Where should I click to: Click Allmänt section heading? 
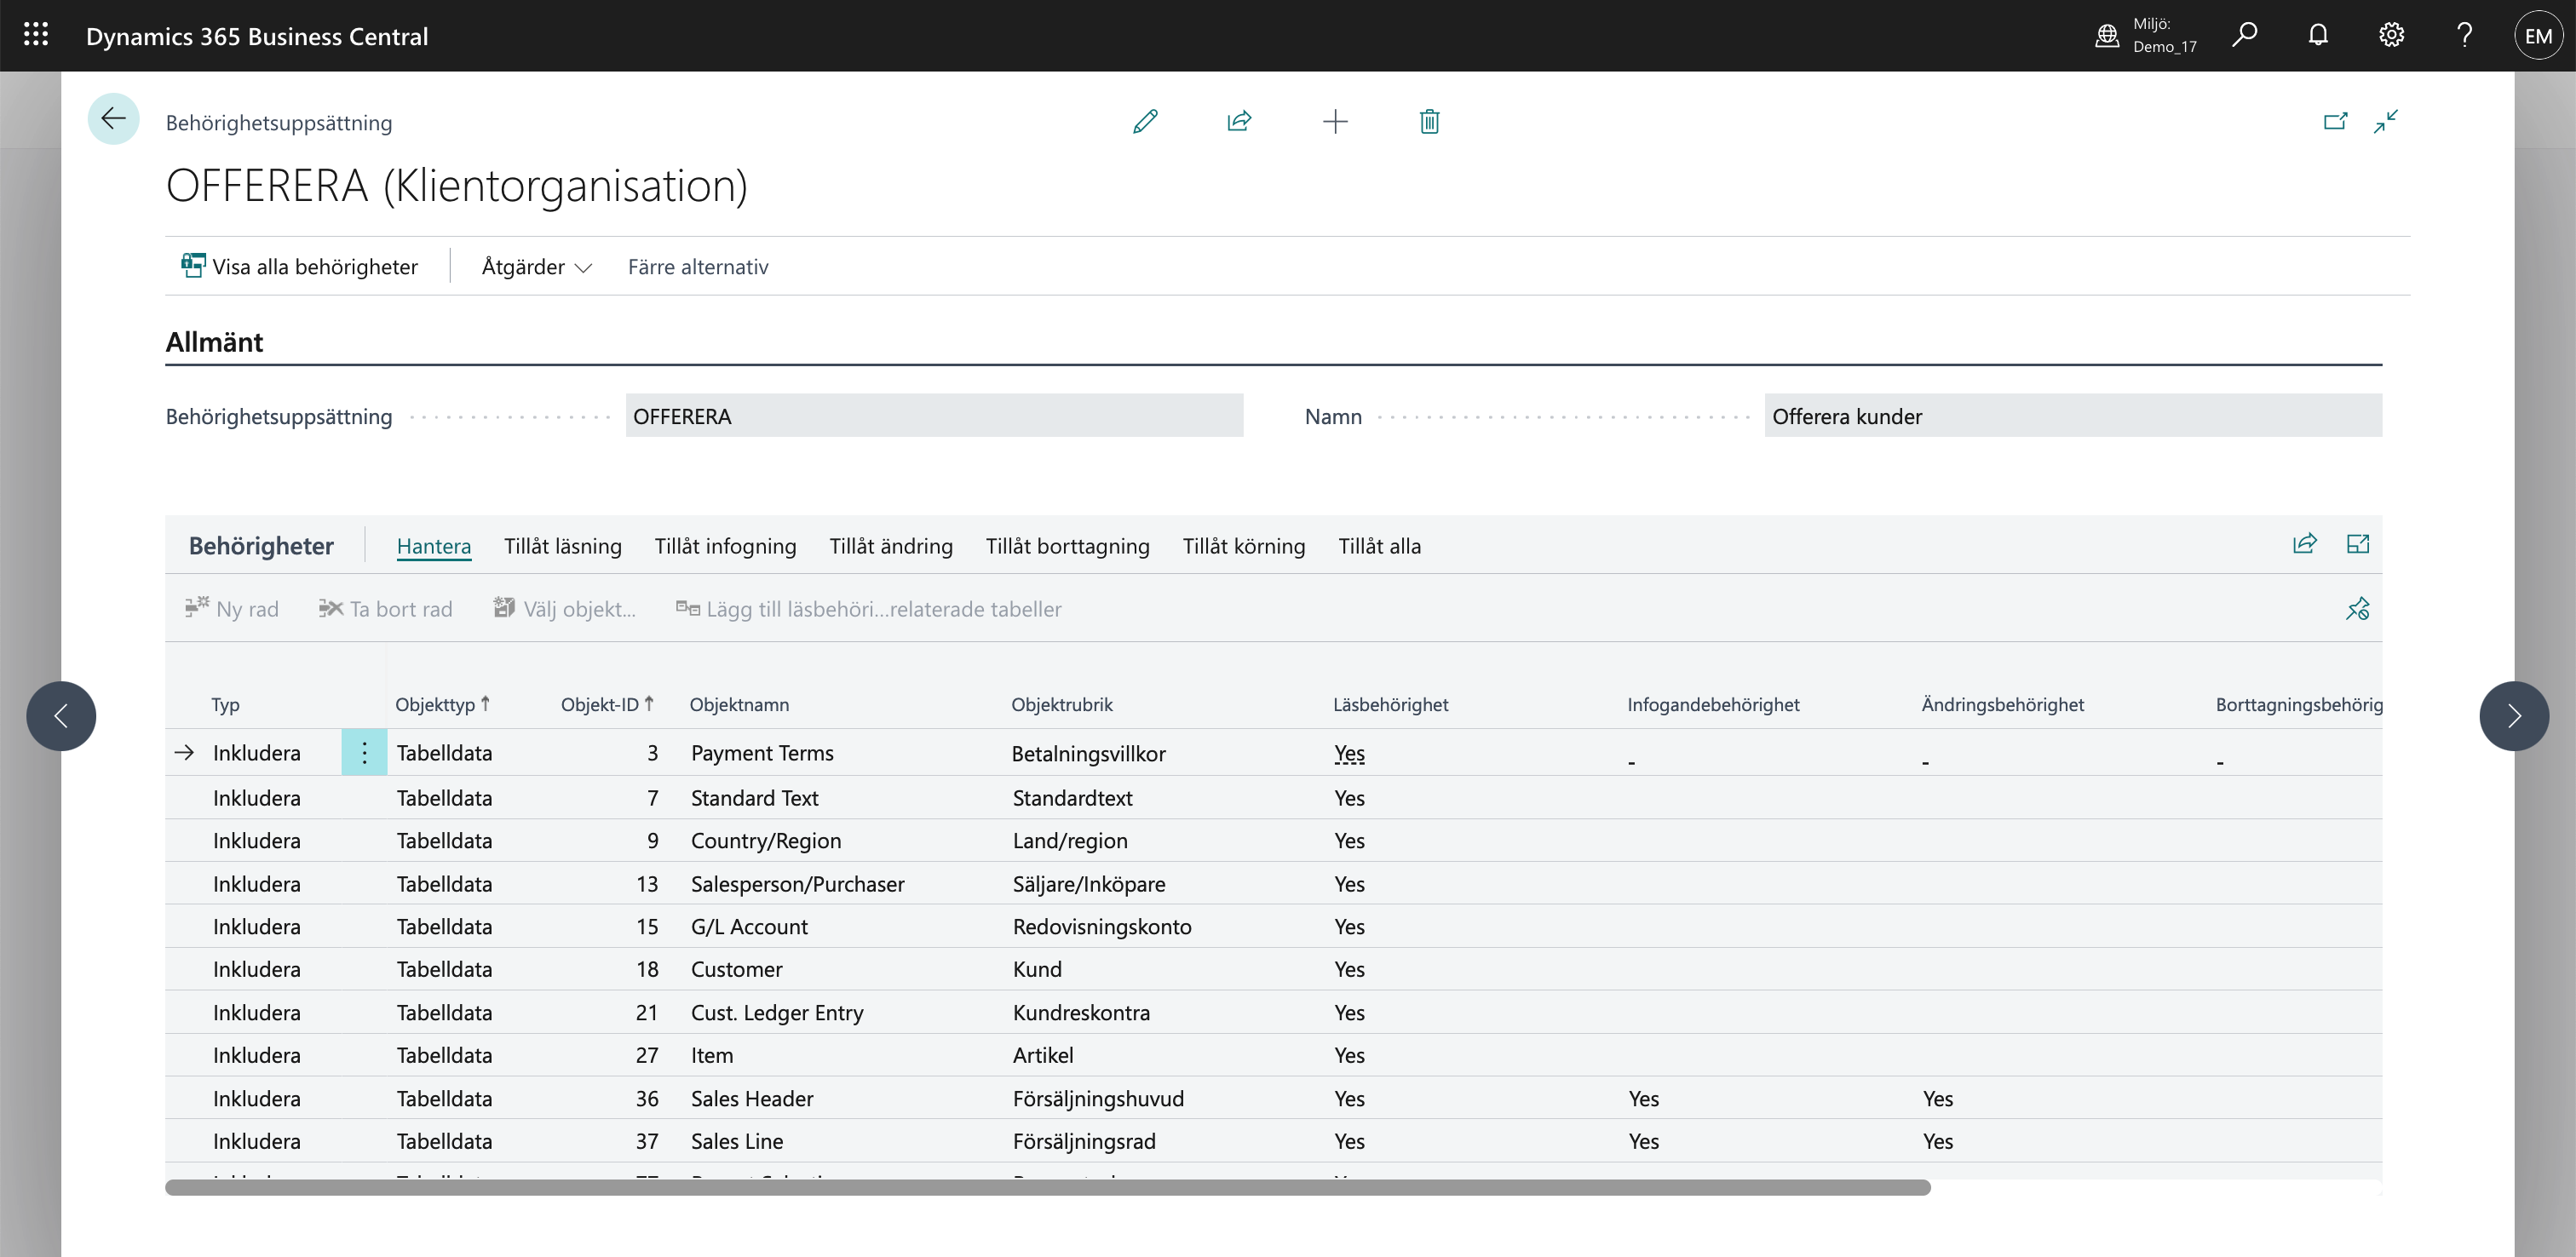pos(214,342)
